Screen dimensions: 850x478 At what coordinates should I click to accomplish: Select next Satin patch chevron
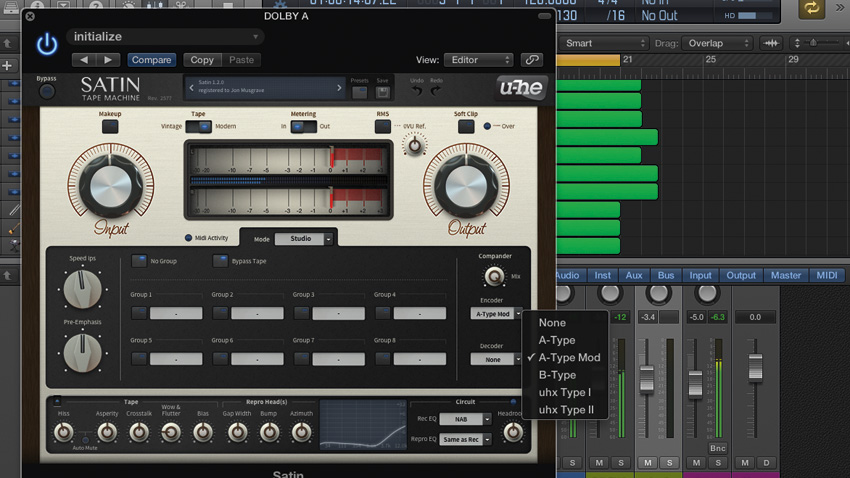339,87
